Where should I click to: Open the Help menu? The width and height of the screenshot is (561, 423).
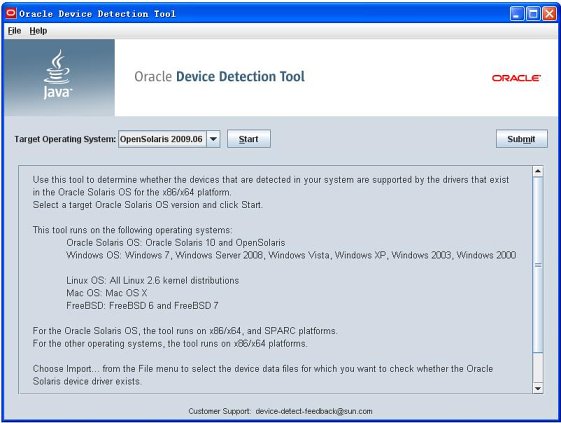tap(38, 31)
